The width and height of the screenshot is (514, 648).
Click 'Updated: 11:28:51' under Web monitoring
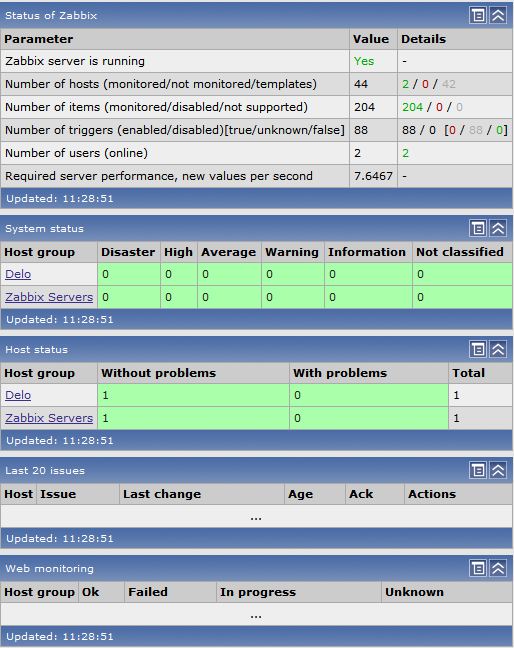(x=59, y=637)
